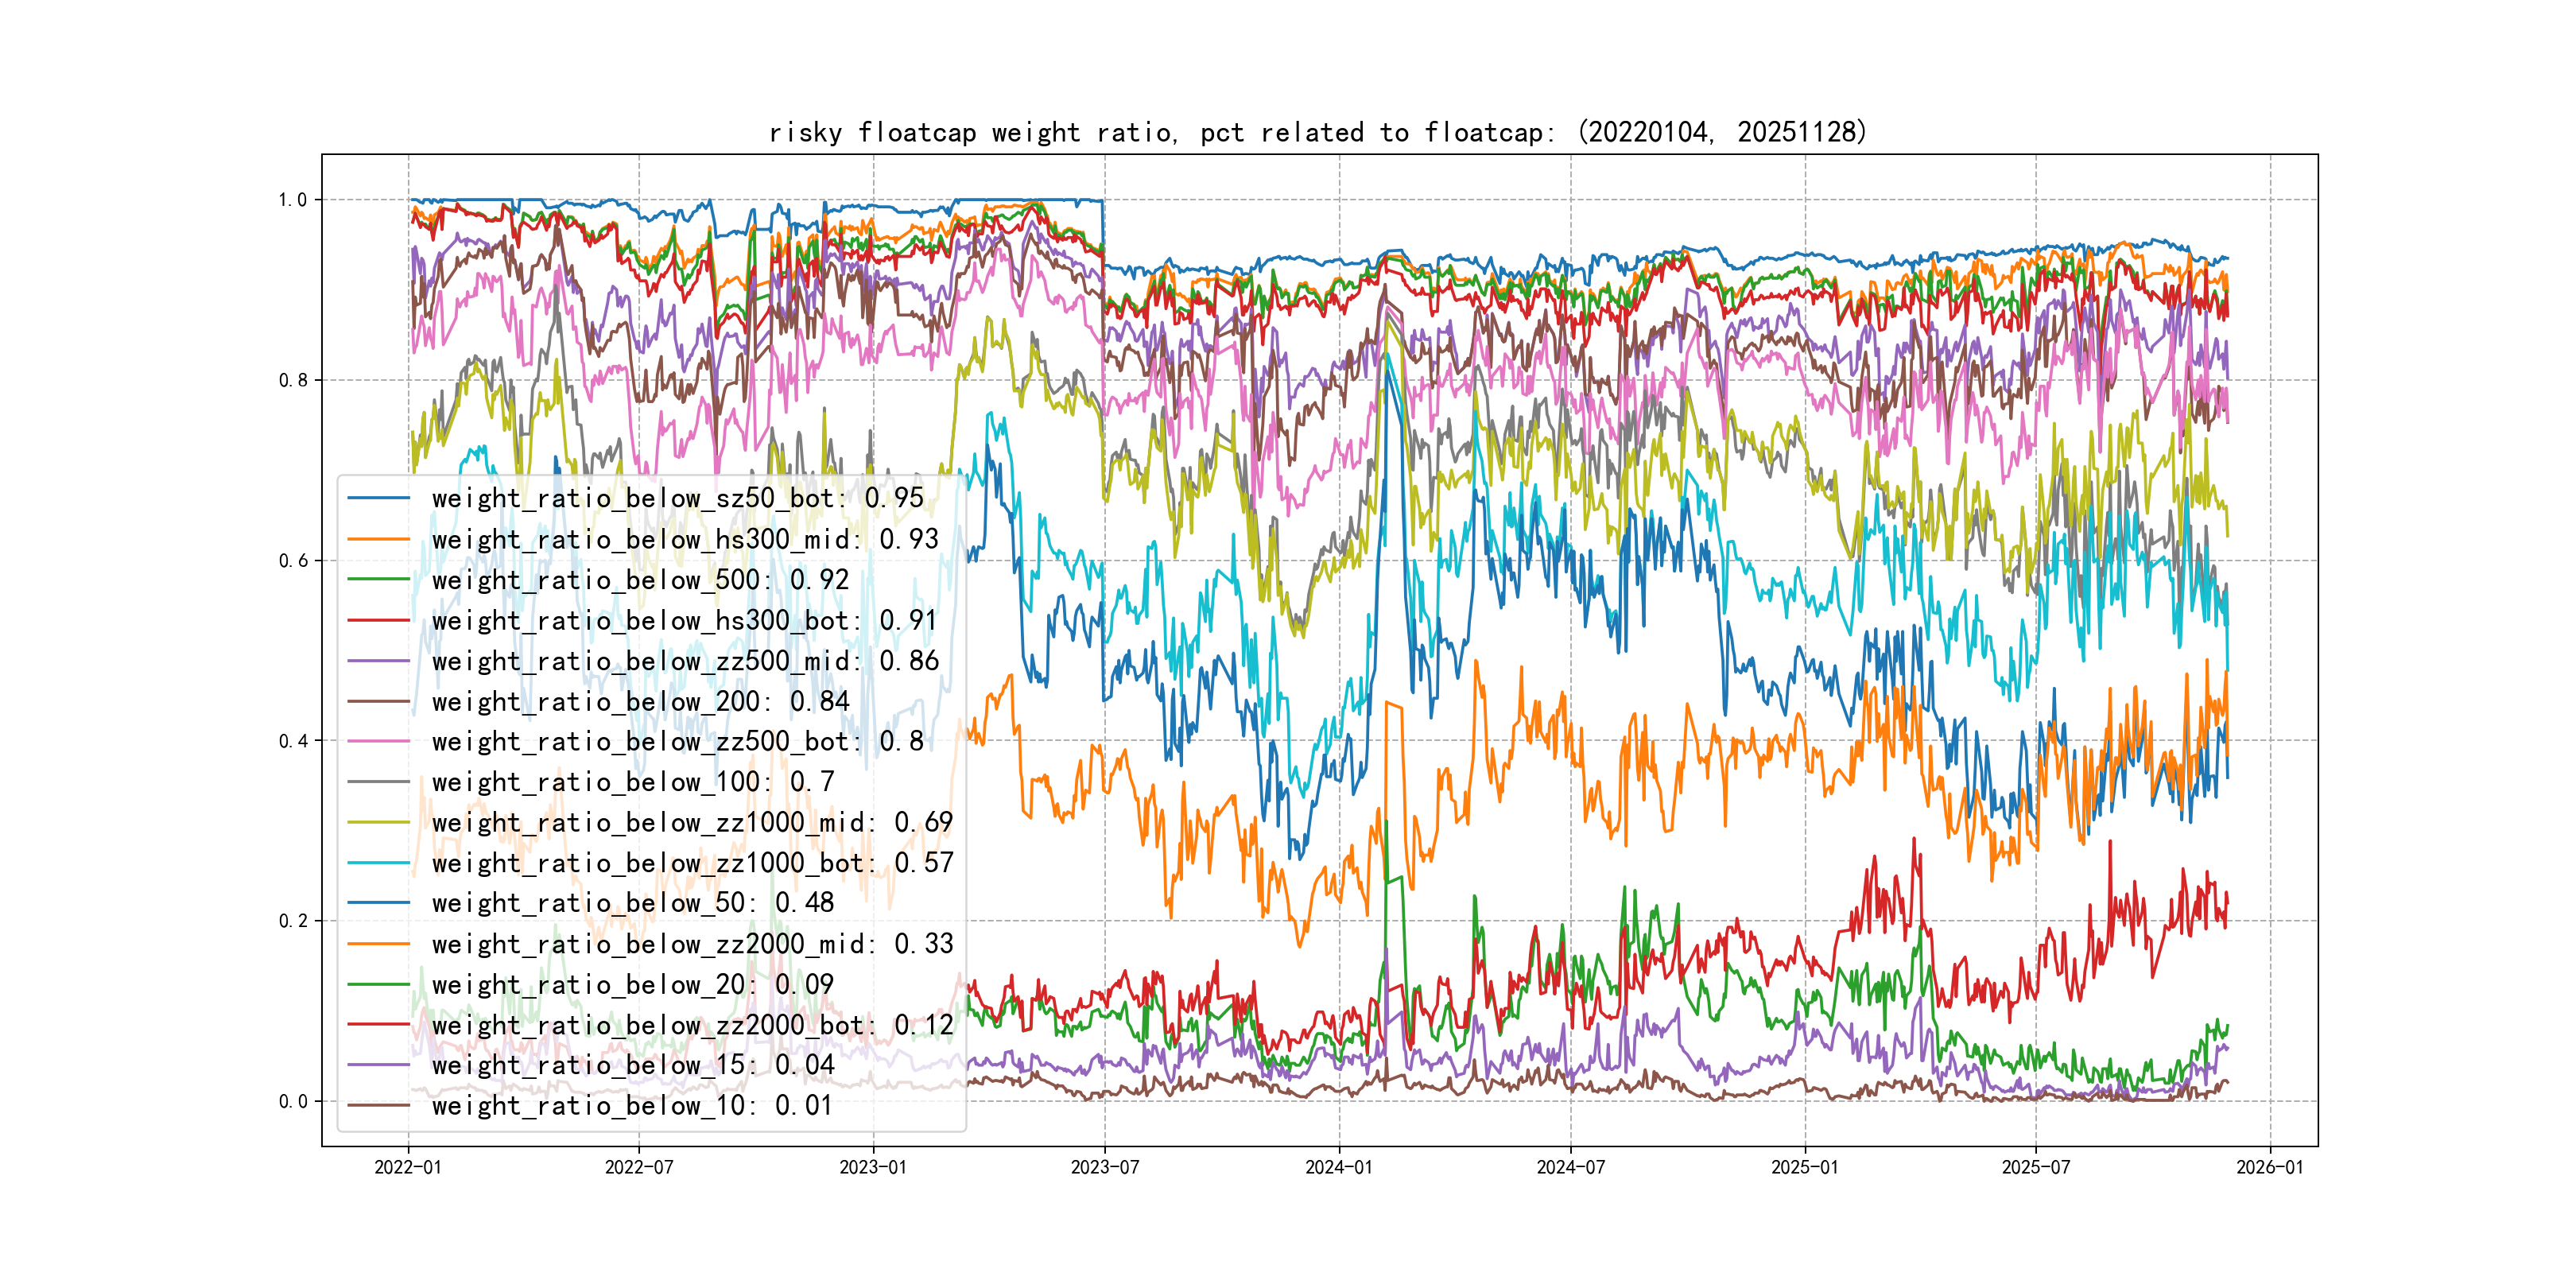Click legend text weight_ratio_below_100: 0.7
Viewport: 2576px width, 1288px height.
[632, 782]
